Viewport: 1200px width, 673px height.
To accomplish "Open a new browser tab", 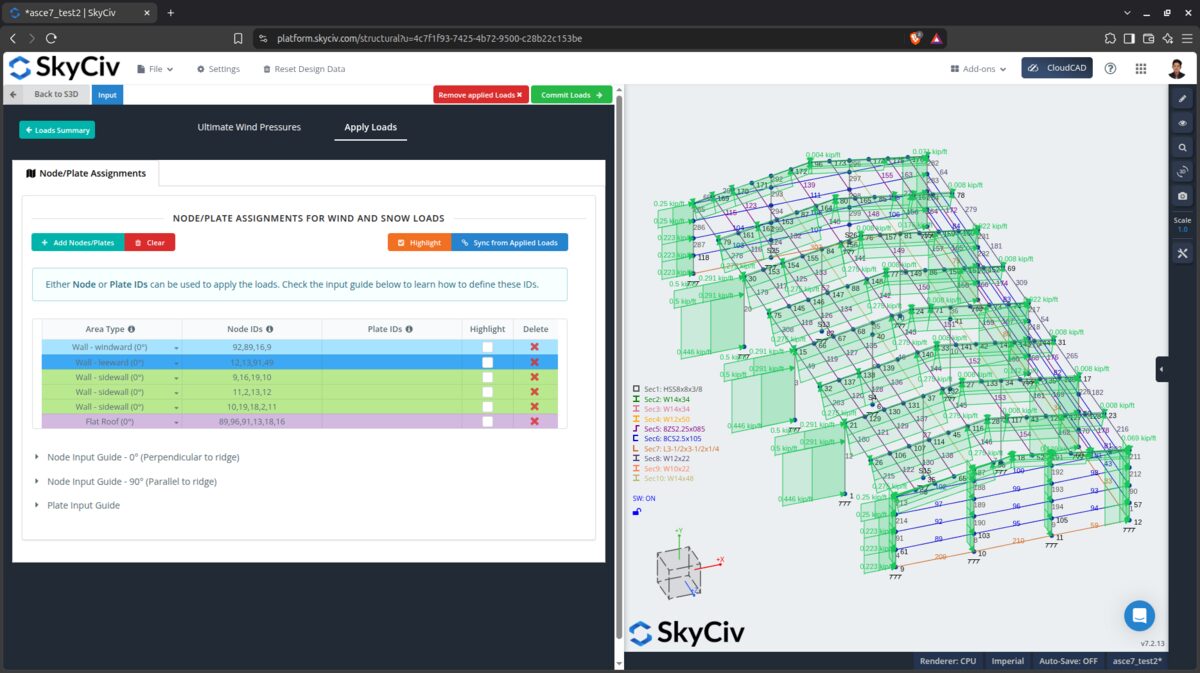I will 171,13.
